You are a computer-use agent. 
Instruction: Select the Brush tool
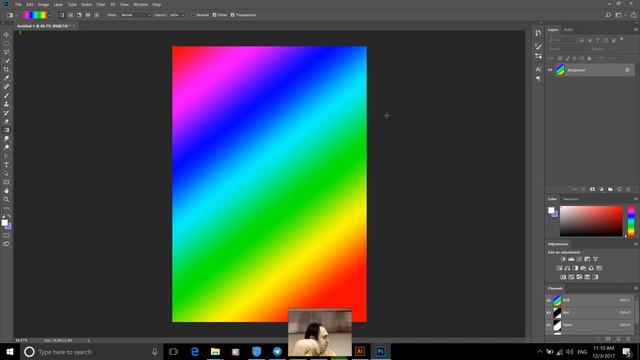(6, 95)
